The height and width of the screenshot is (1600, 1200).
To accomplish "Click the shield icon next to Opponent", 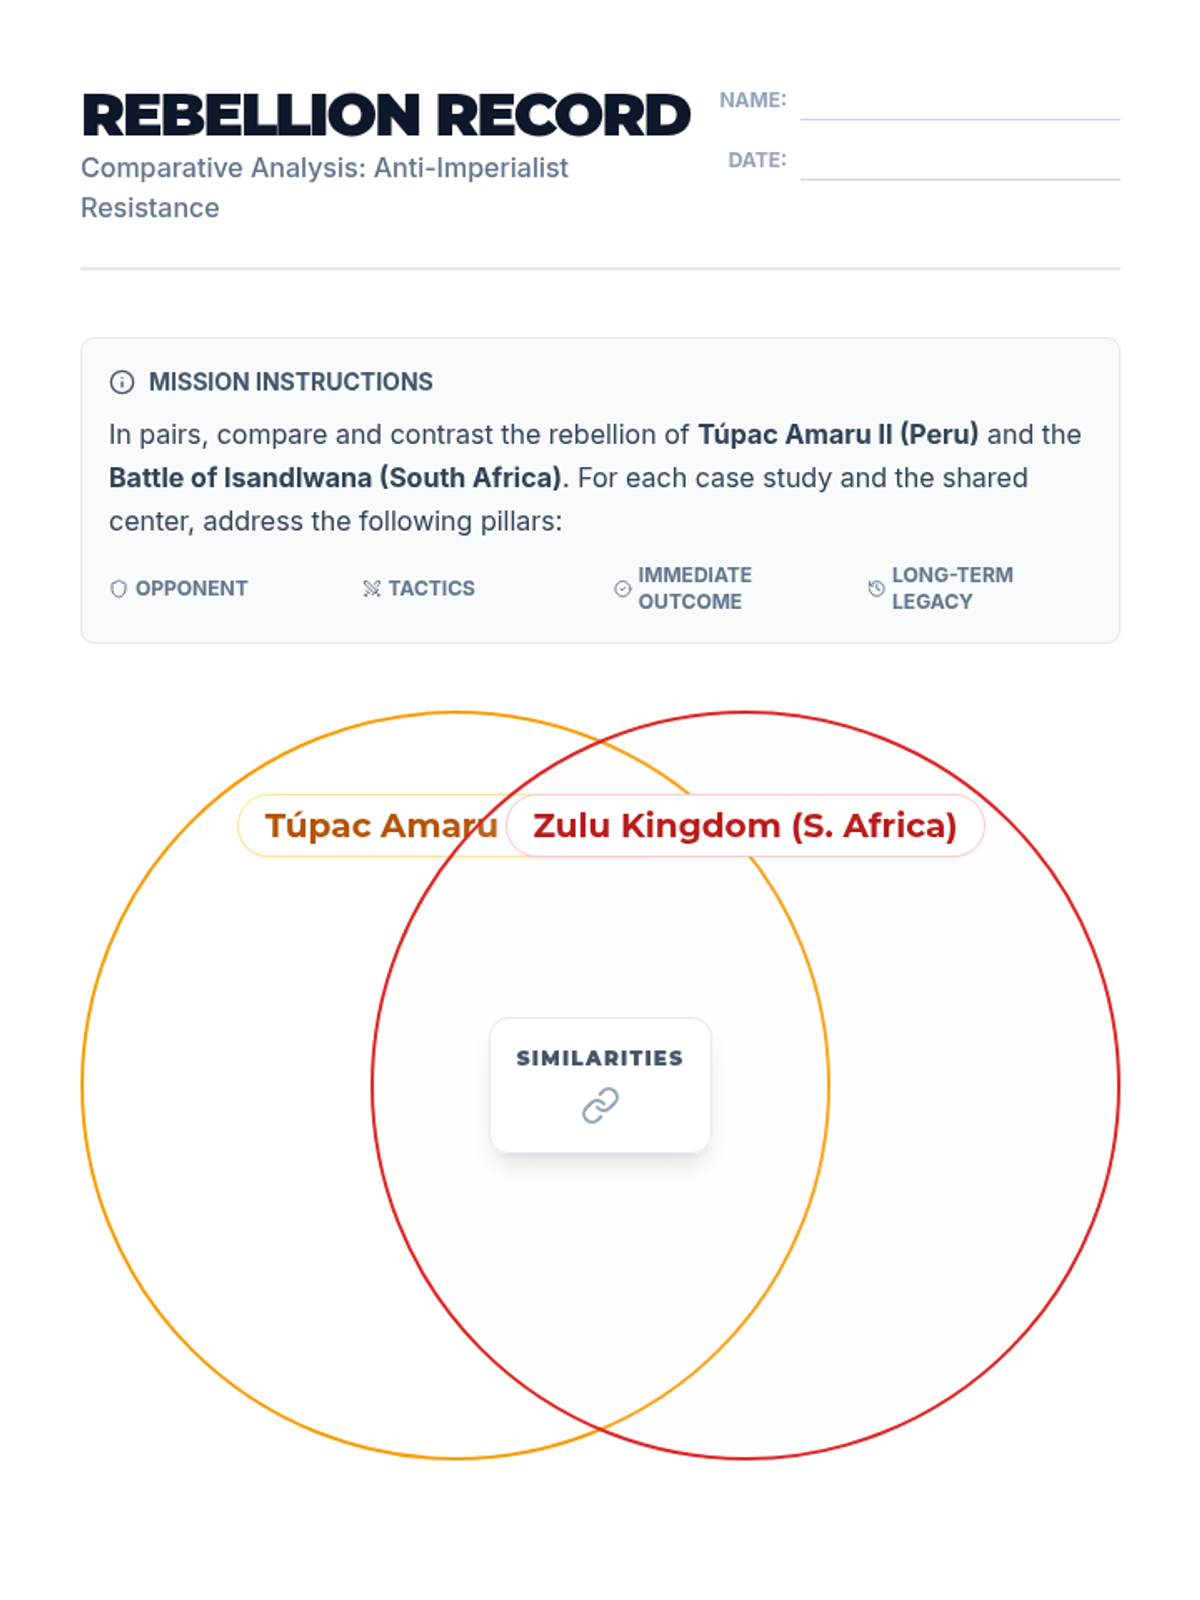I will (x=118, y=589).
